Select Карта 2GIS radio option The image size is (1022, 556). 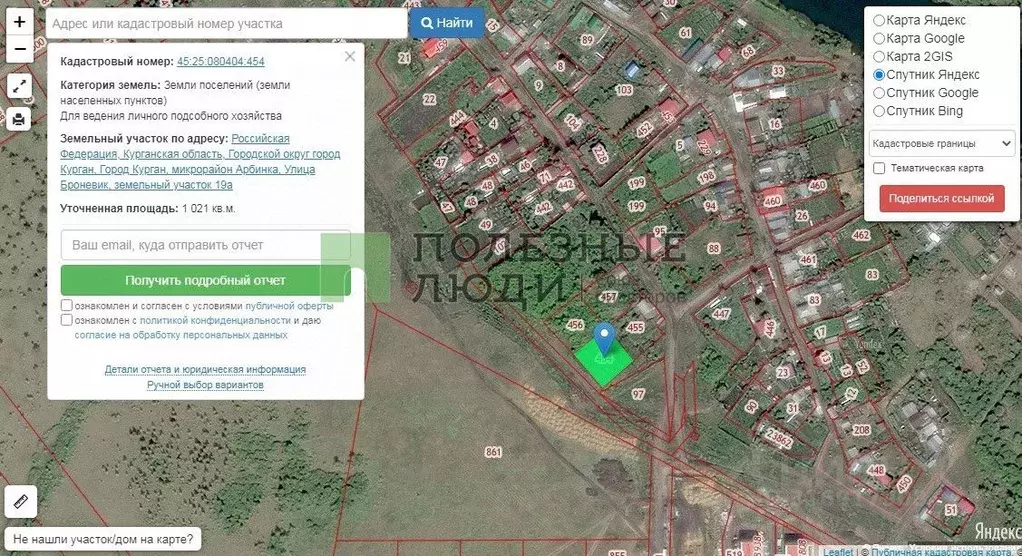[879, 57]
